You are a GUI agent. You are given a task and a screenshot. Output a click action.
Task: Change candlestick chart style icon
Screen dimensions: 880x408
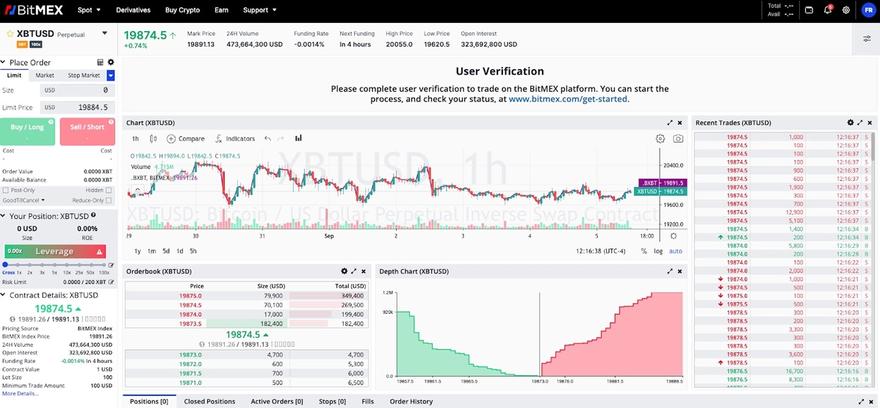(153, 139)
